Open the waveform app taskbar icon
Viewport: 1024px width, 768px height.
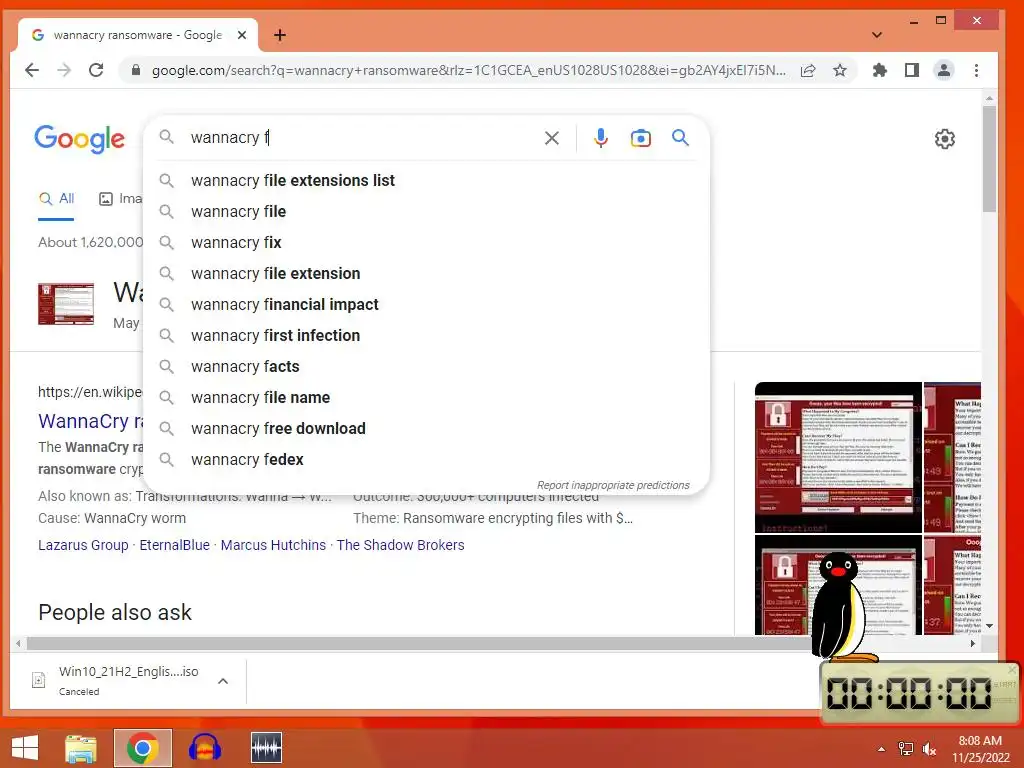(x=266, y=748)
